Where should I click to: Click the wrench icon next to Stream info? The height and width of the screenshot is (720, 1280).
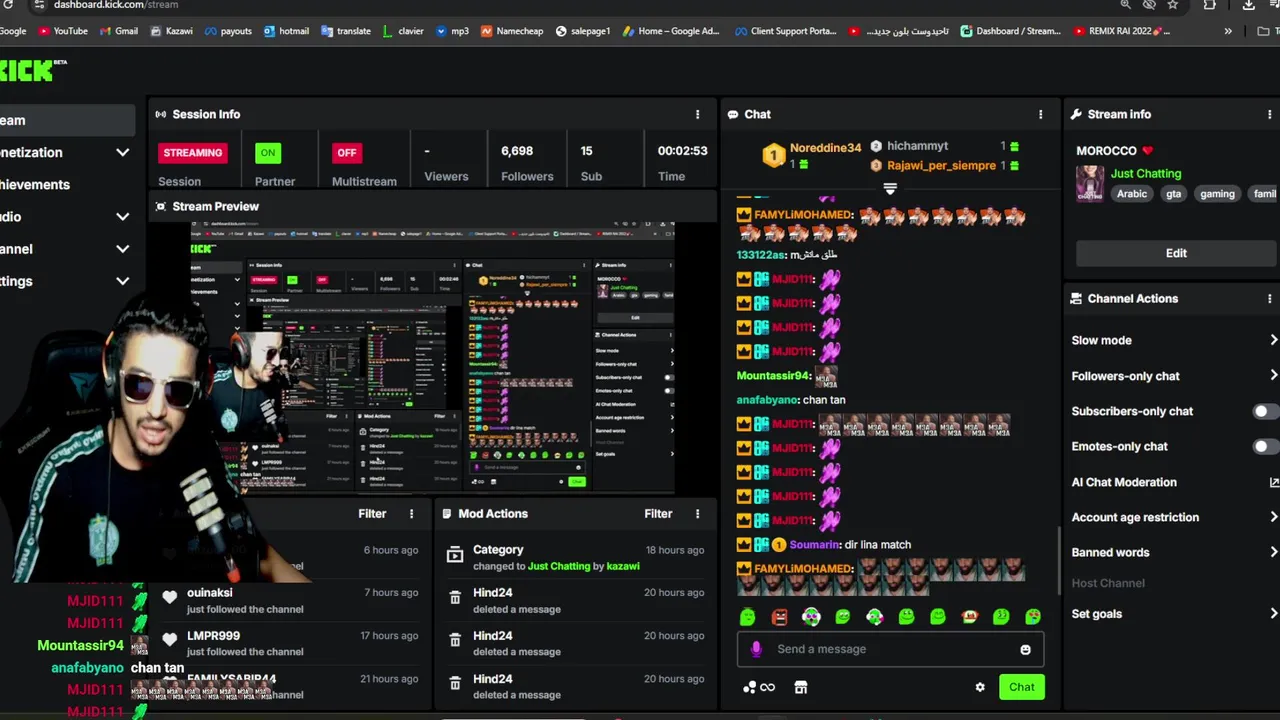[1076, 114]
